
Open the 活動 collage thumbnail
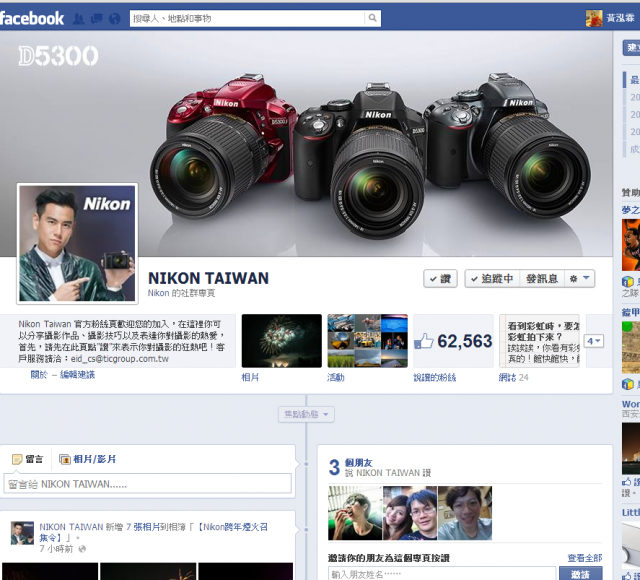pos(367,341)
